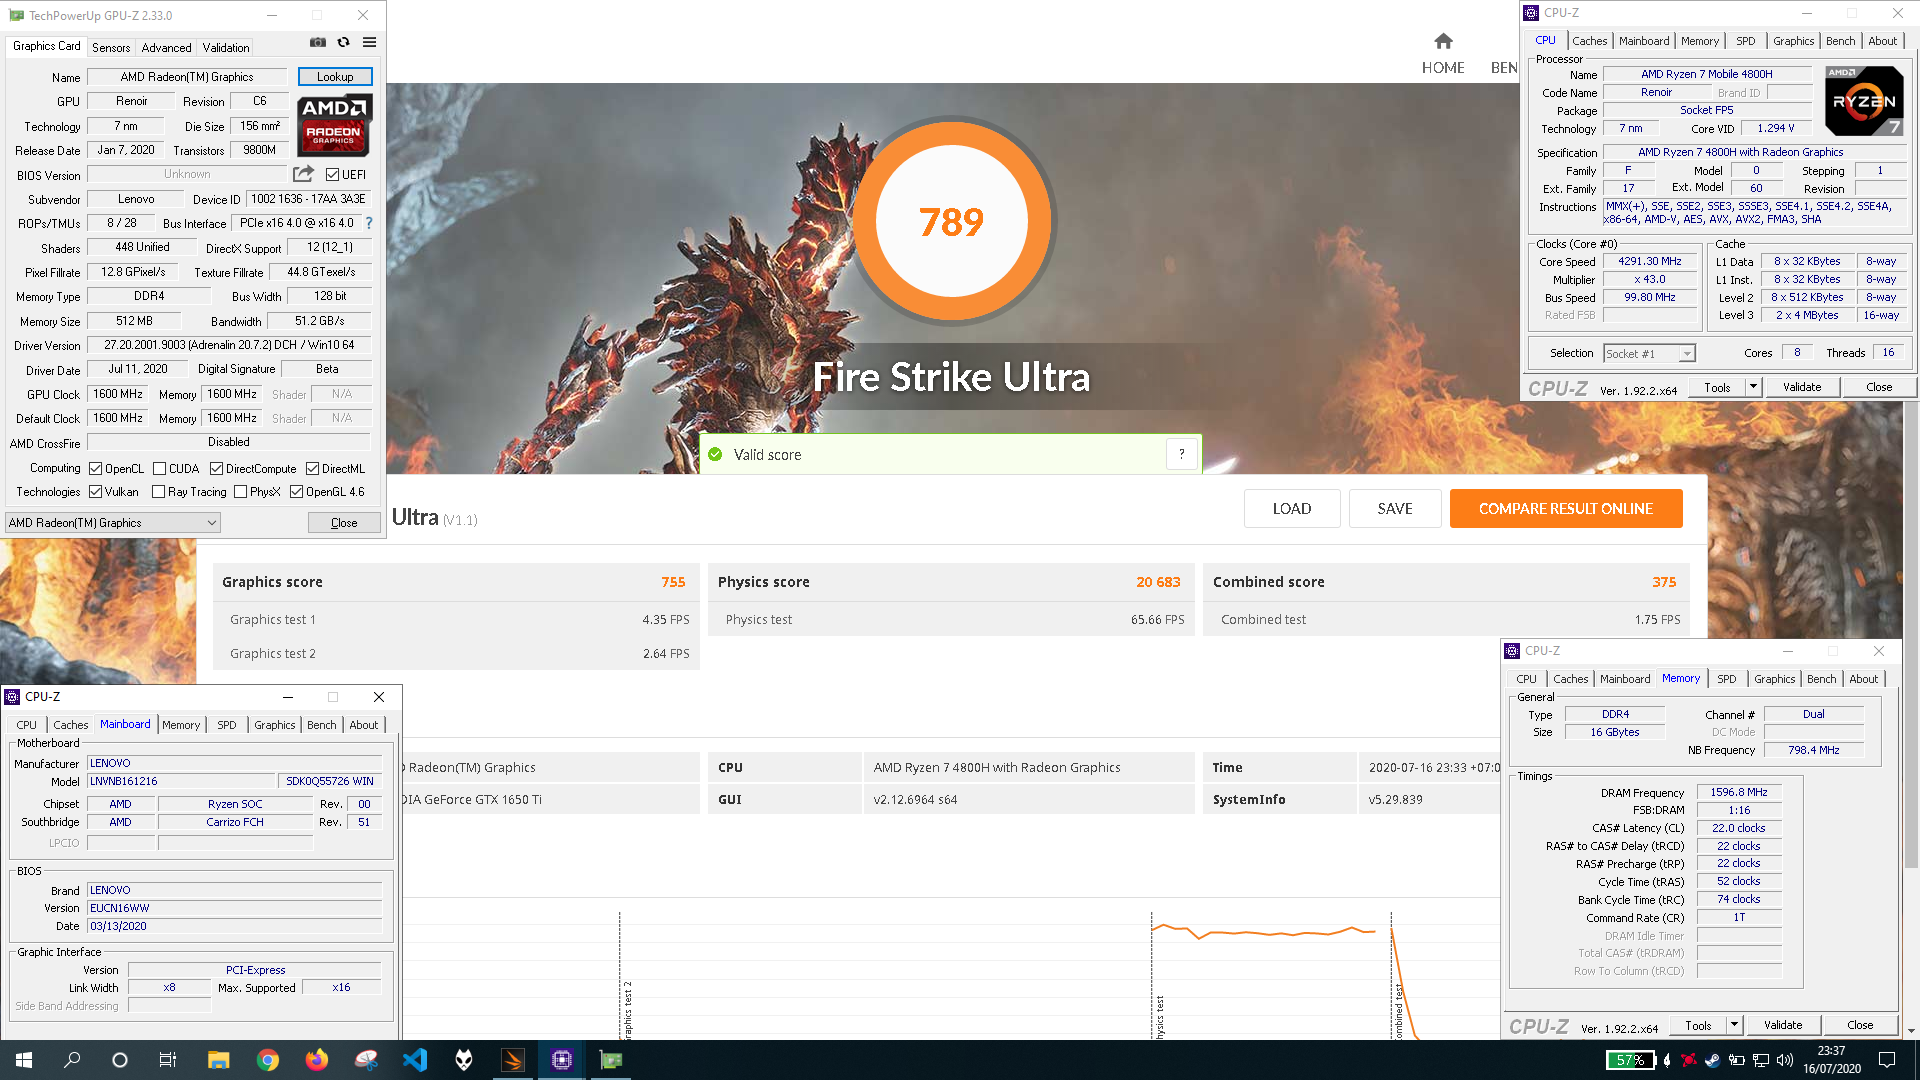Screen dimensions: 1920x1080
Task: Open Bench tab in the Memory CPU-Z window
Action: (x=1821, y=679)
